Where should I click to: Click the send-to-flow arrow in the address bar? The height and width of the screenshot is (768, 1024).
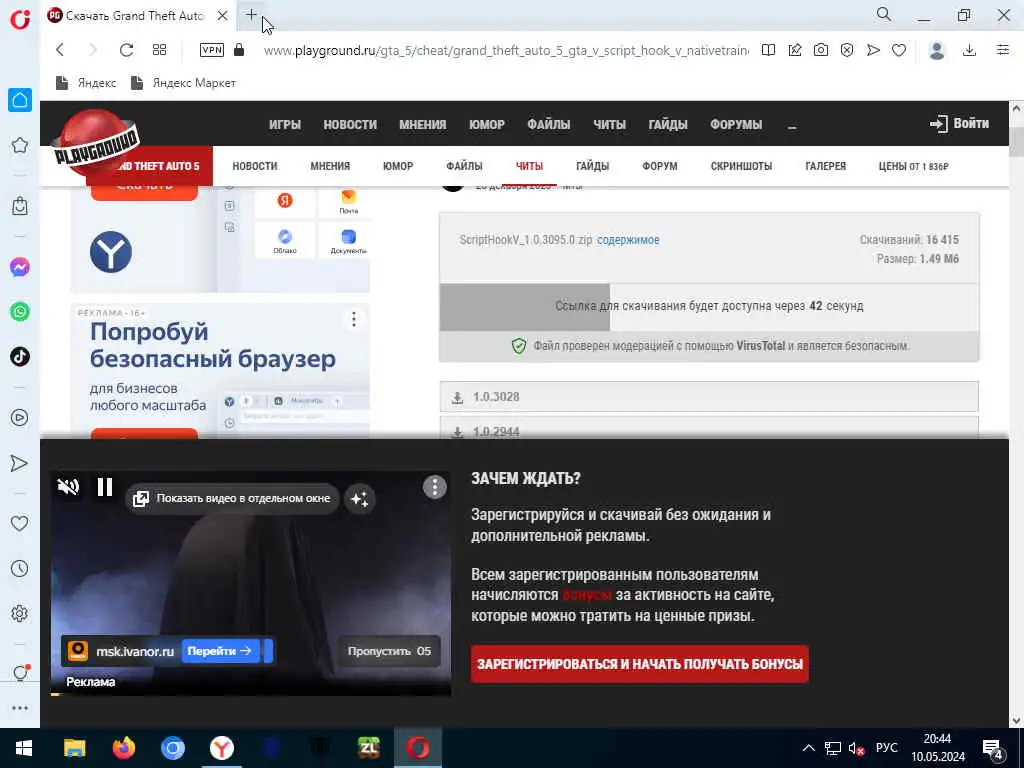tap(873, 50)
